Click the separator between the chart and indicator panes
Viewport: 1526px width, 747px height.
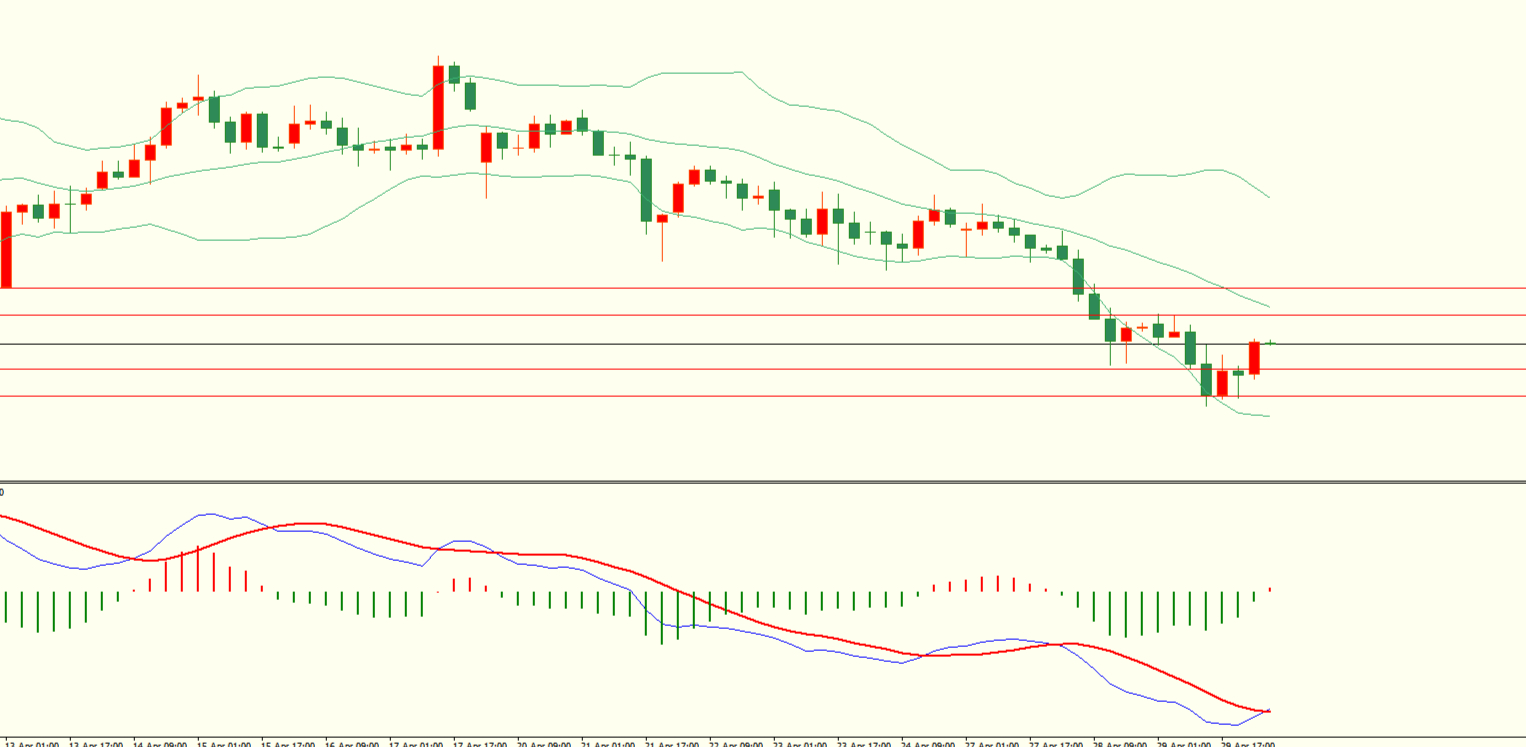click(700, 482)
